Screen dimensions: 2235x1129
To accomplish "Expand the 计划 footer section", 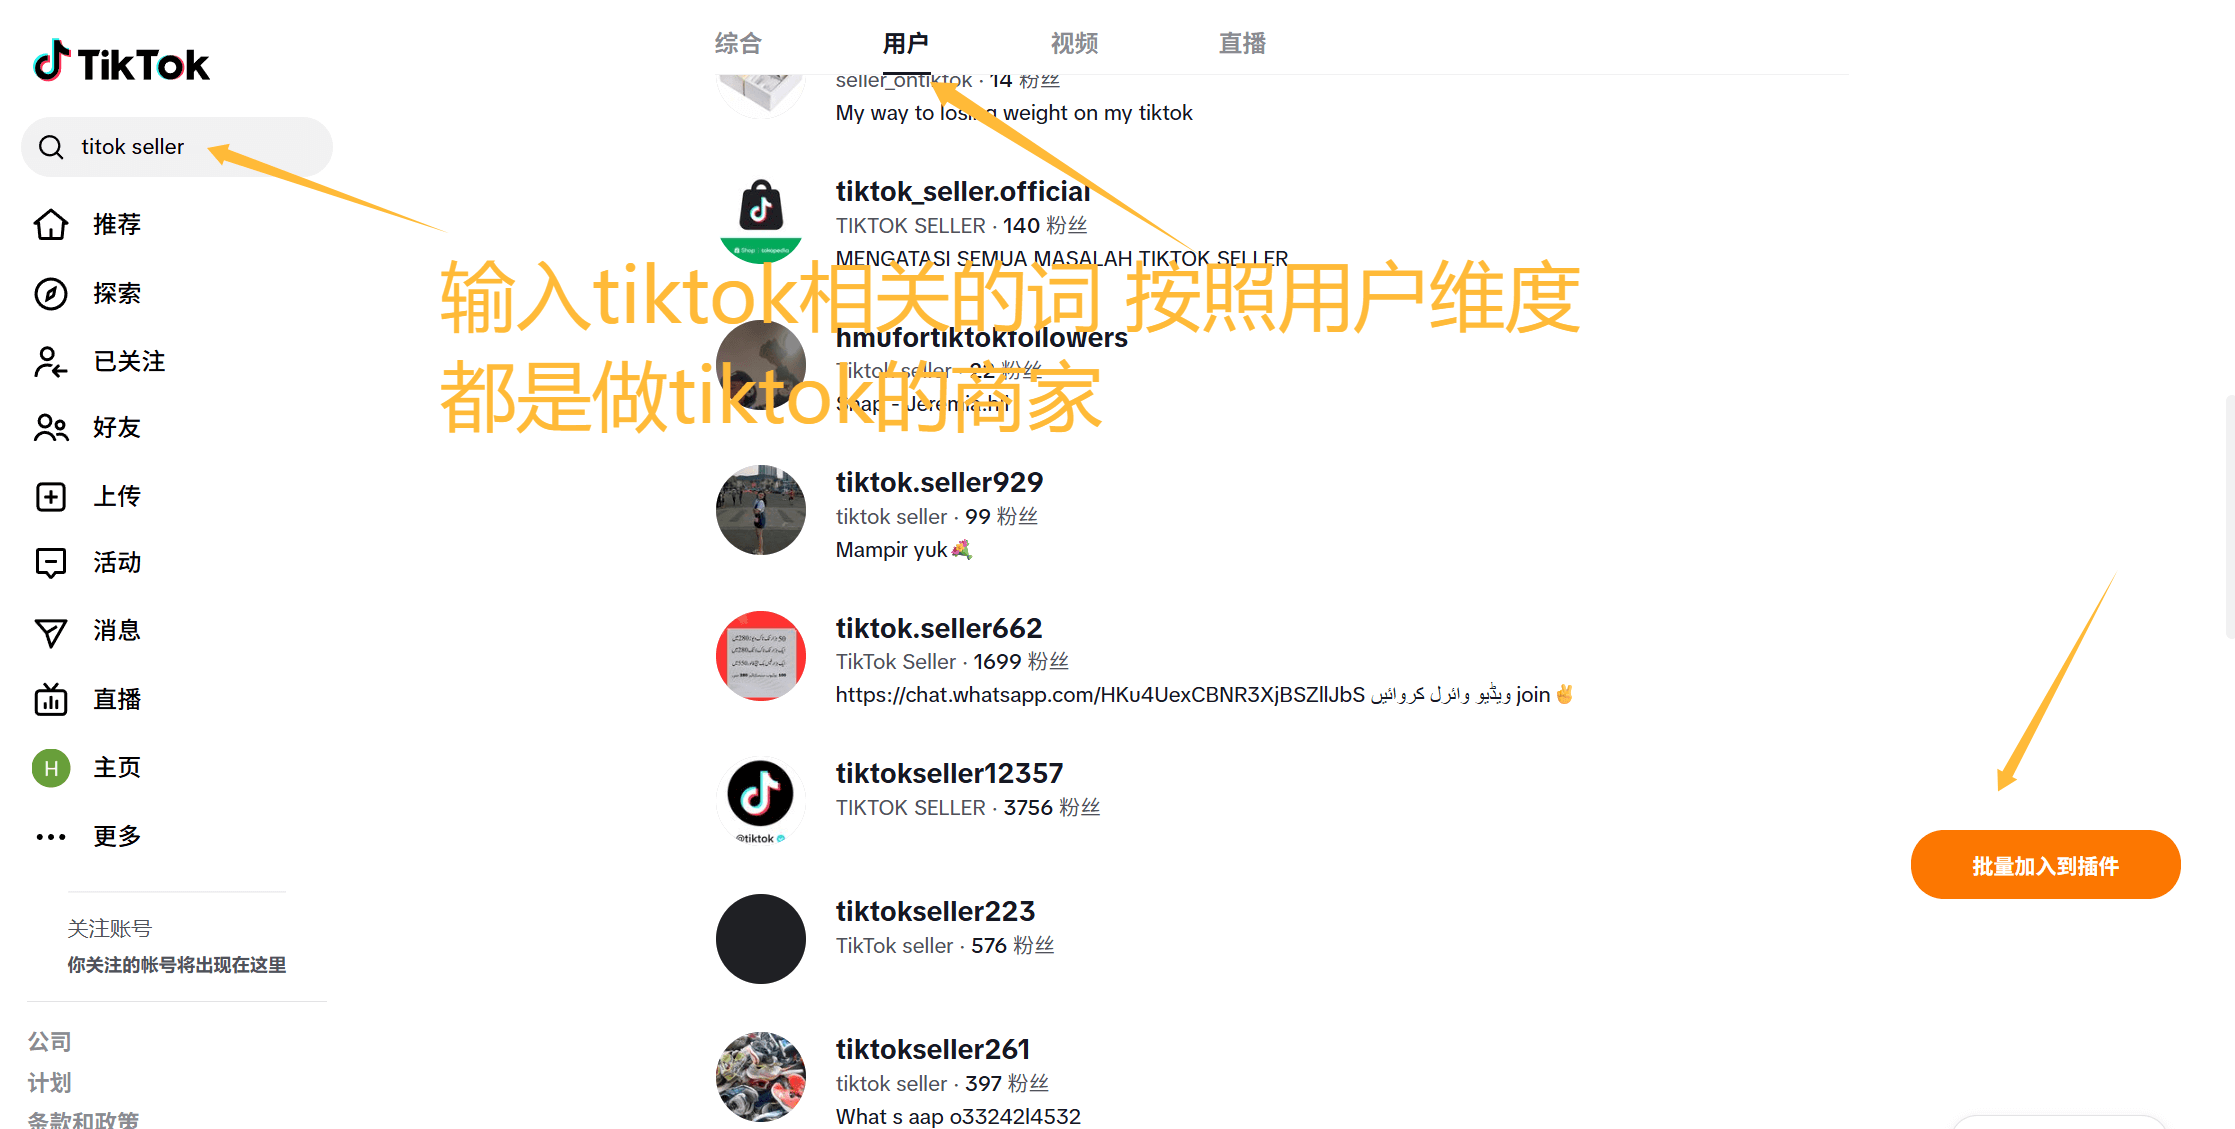I will 50,1083.
